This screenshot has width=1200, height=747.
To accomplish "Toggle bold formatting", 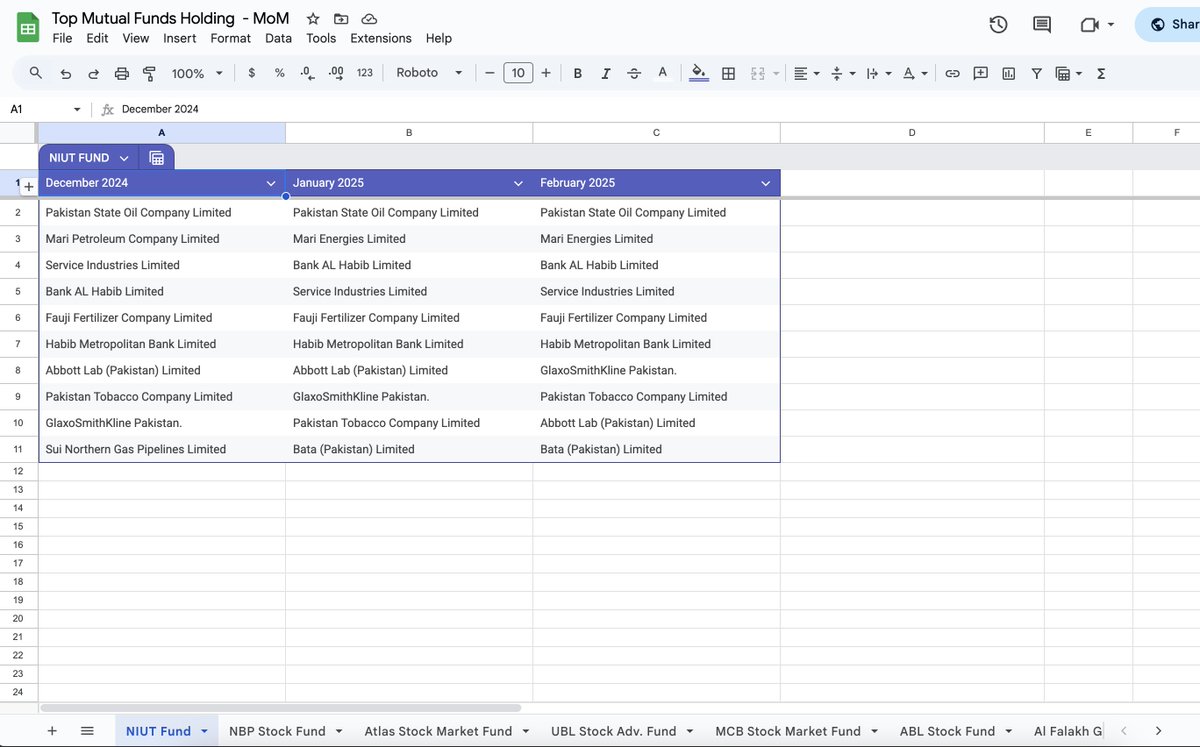I will coord(577,73).
